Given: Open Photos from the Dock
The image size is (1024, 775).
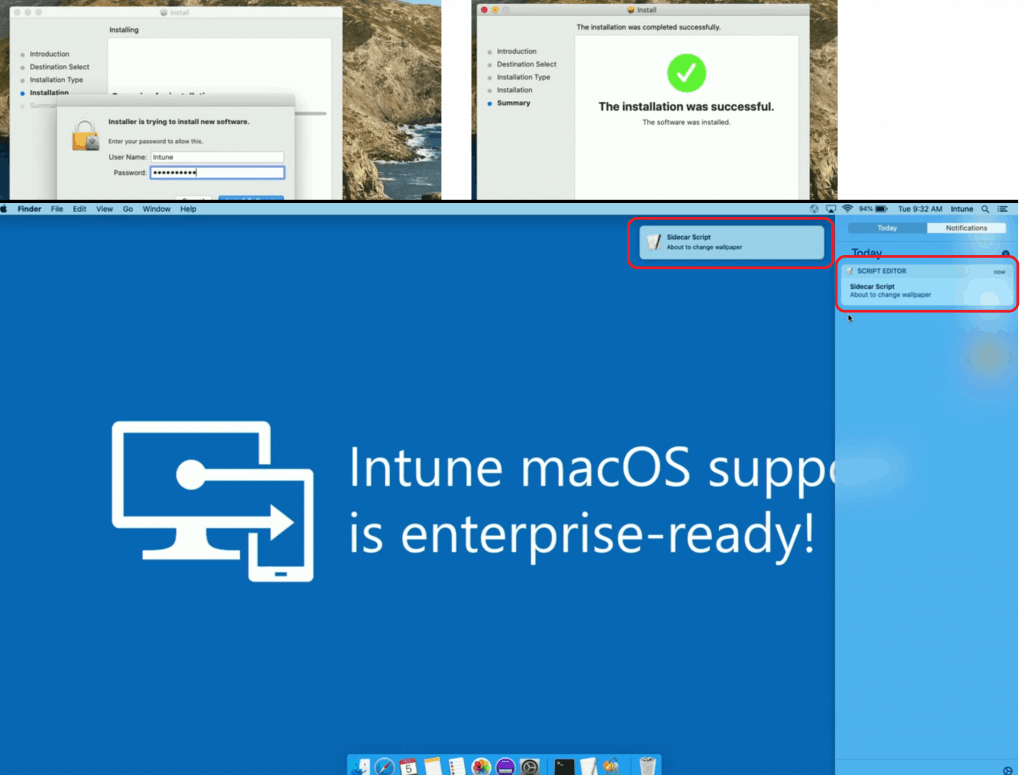Looking at the screenshot, I should pyautogui.click(x=481, y=767).
